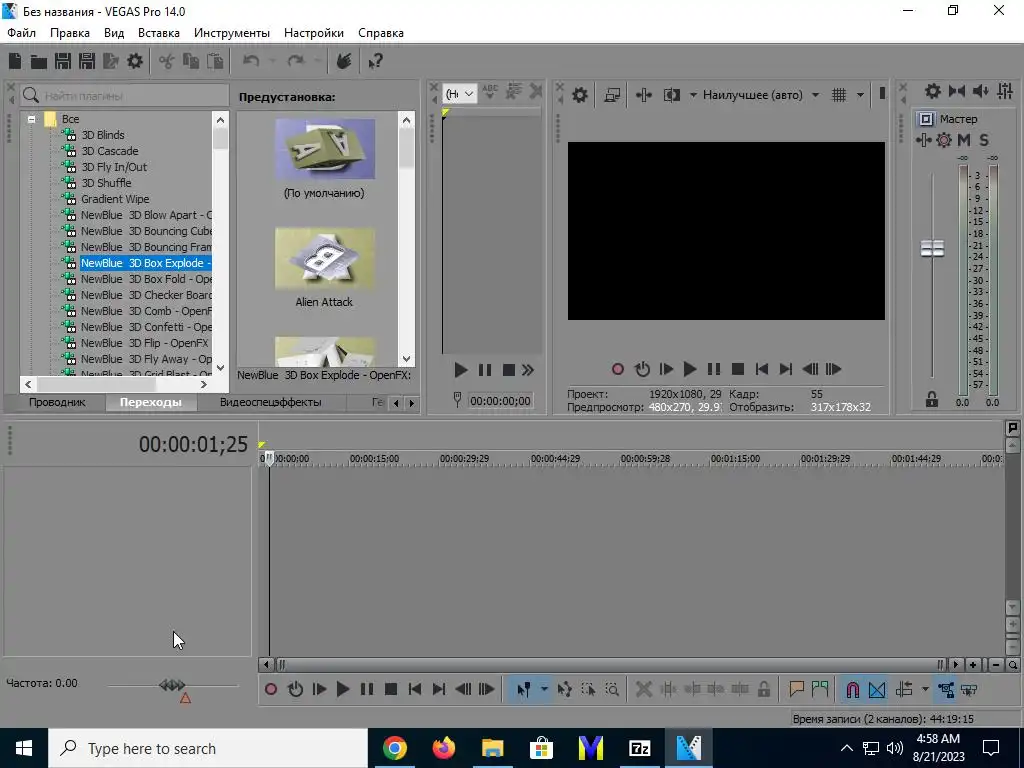Open the auto ripple mode dropdown arrow
This screenshot has height=768, width=1024.
pos(925,689)
